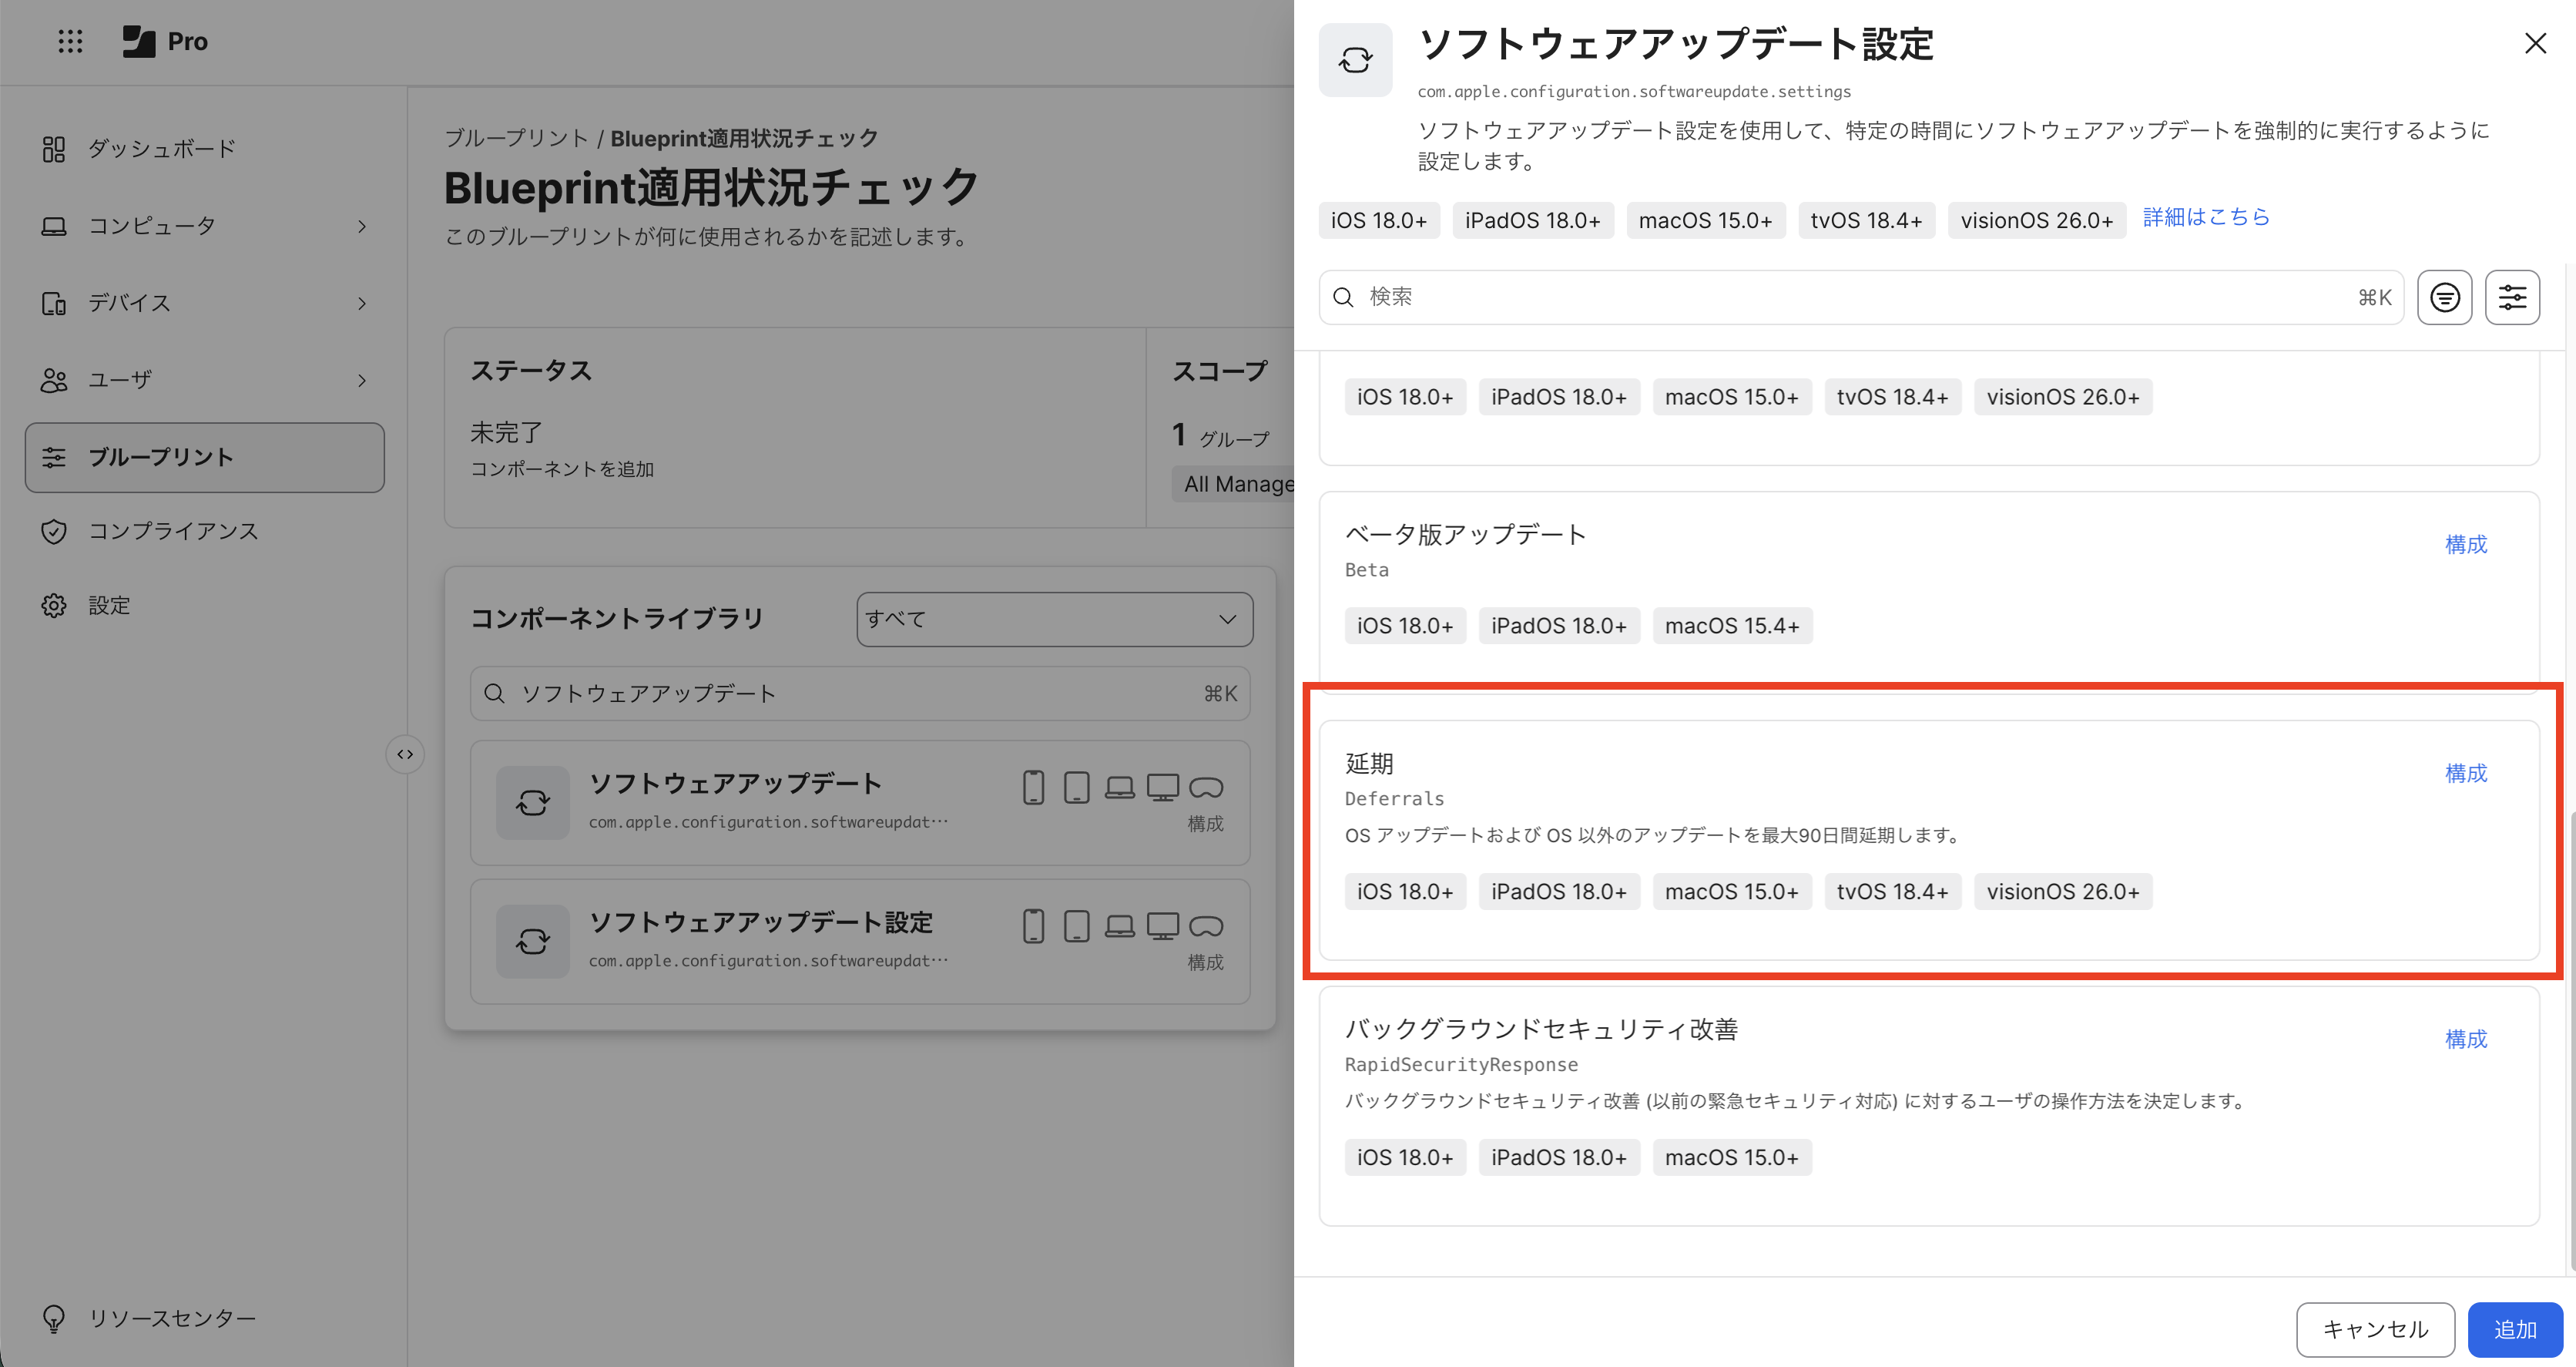The image size is (2576, 1367).
Task: Expand the ユーザ chevron
Action: coord(362,380)
